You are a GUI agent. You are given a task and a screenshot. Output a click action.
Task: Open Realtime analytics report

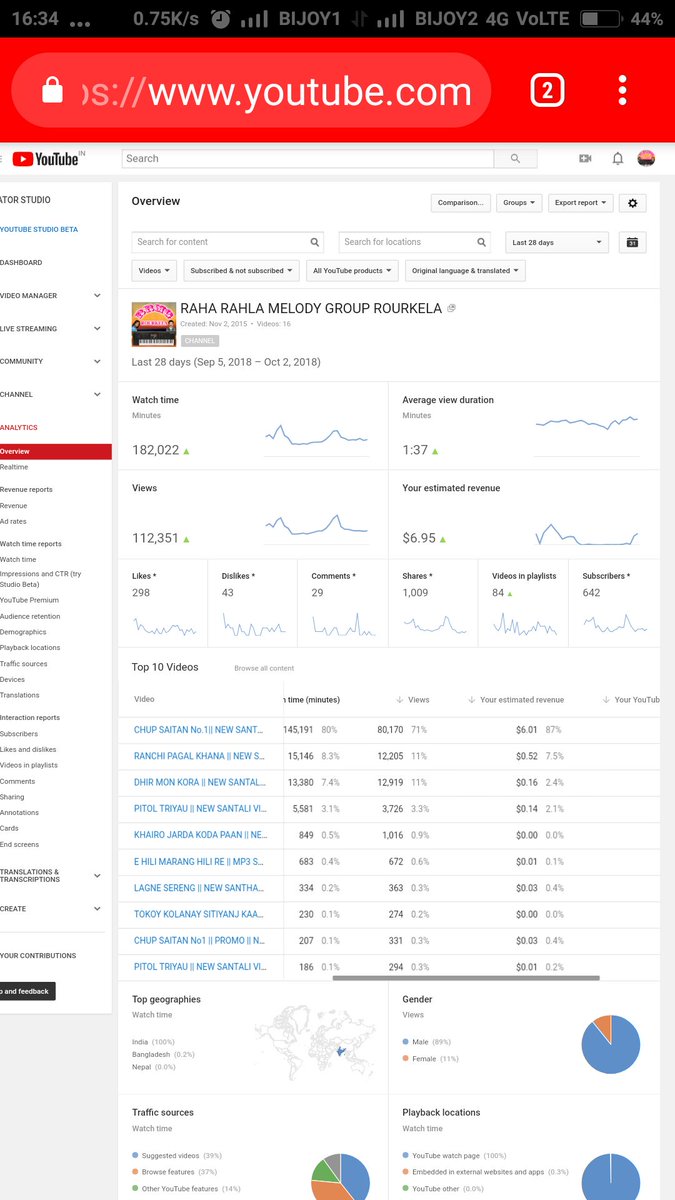pyautogui.click(x=14, y=467)
